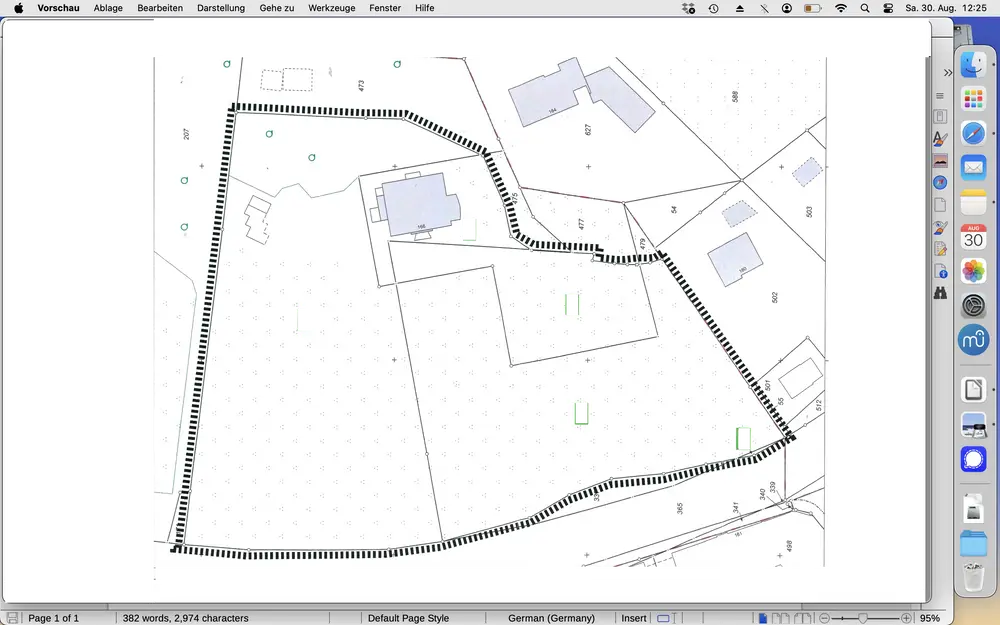Open German (Germany) language selector
1000x625 pixels.
(x=551, y=618)
